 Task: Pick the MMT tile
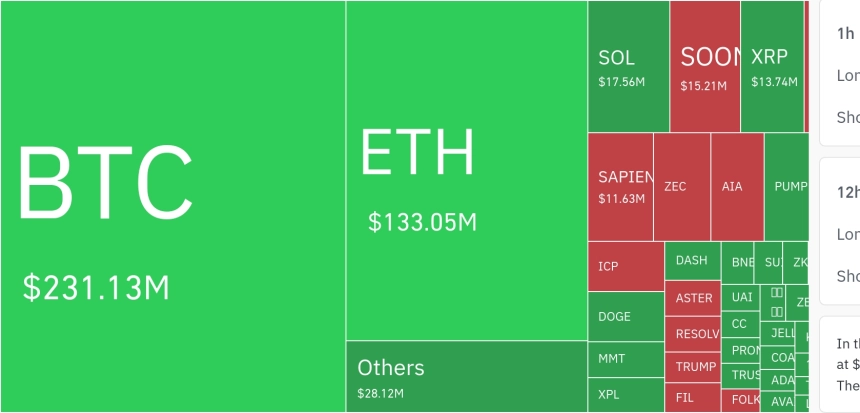click(x=625, y=358)
